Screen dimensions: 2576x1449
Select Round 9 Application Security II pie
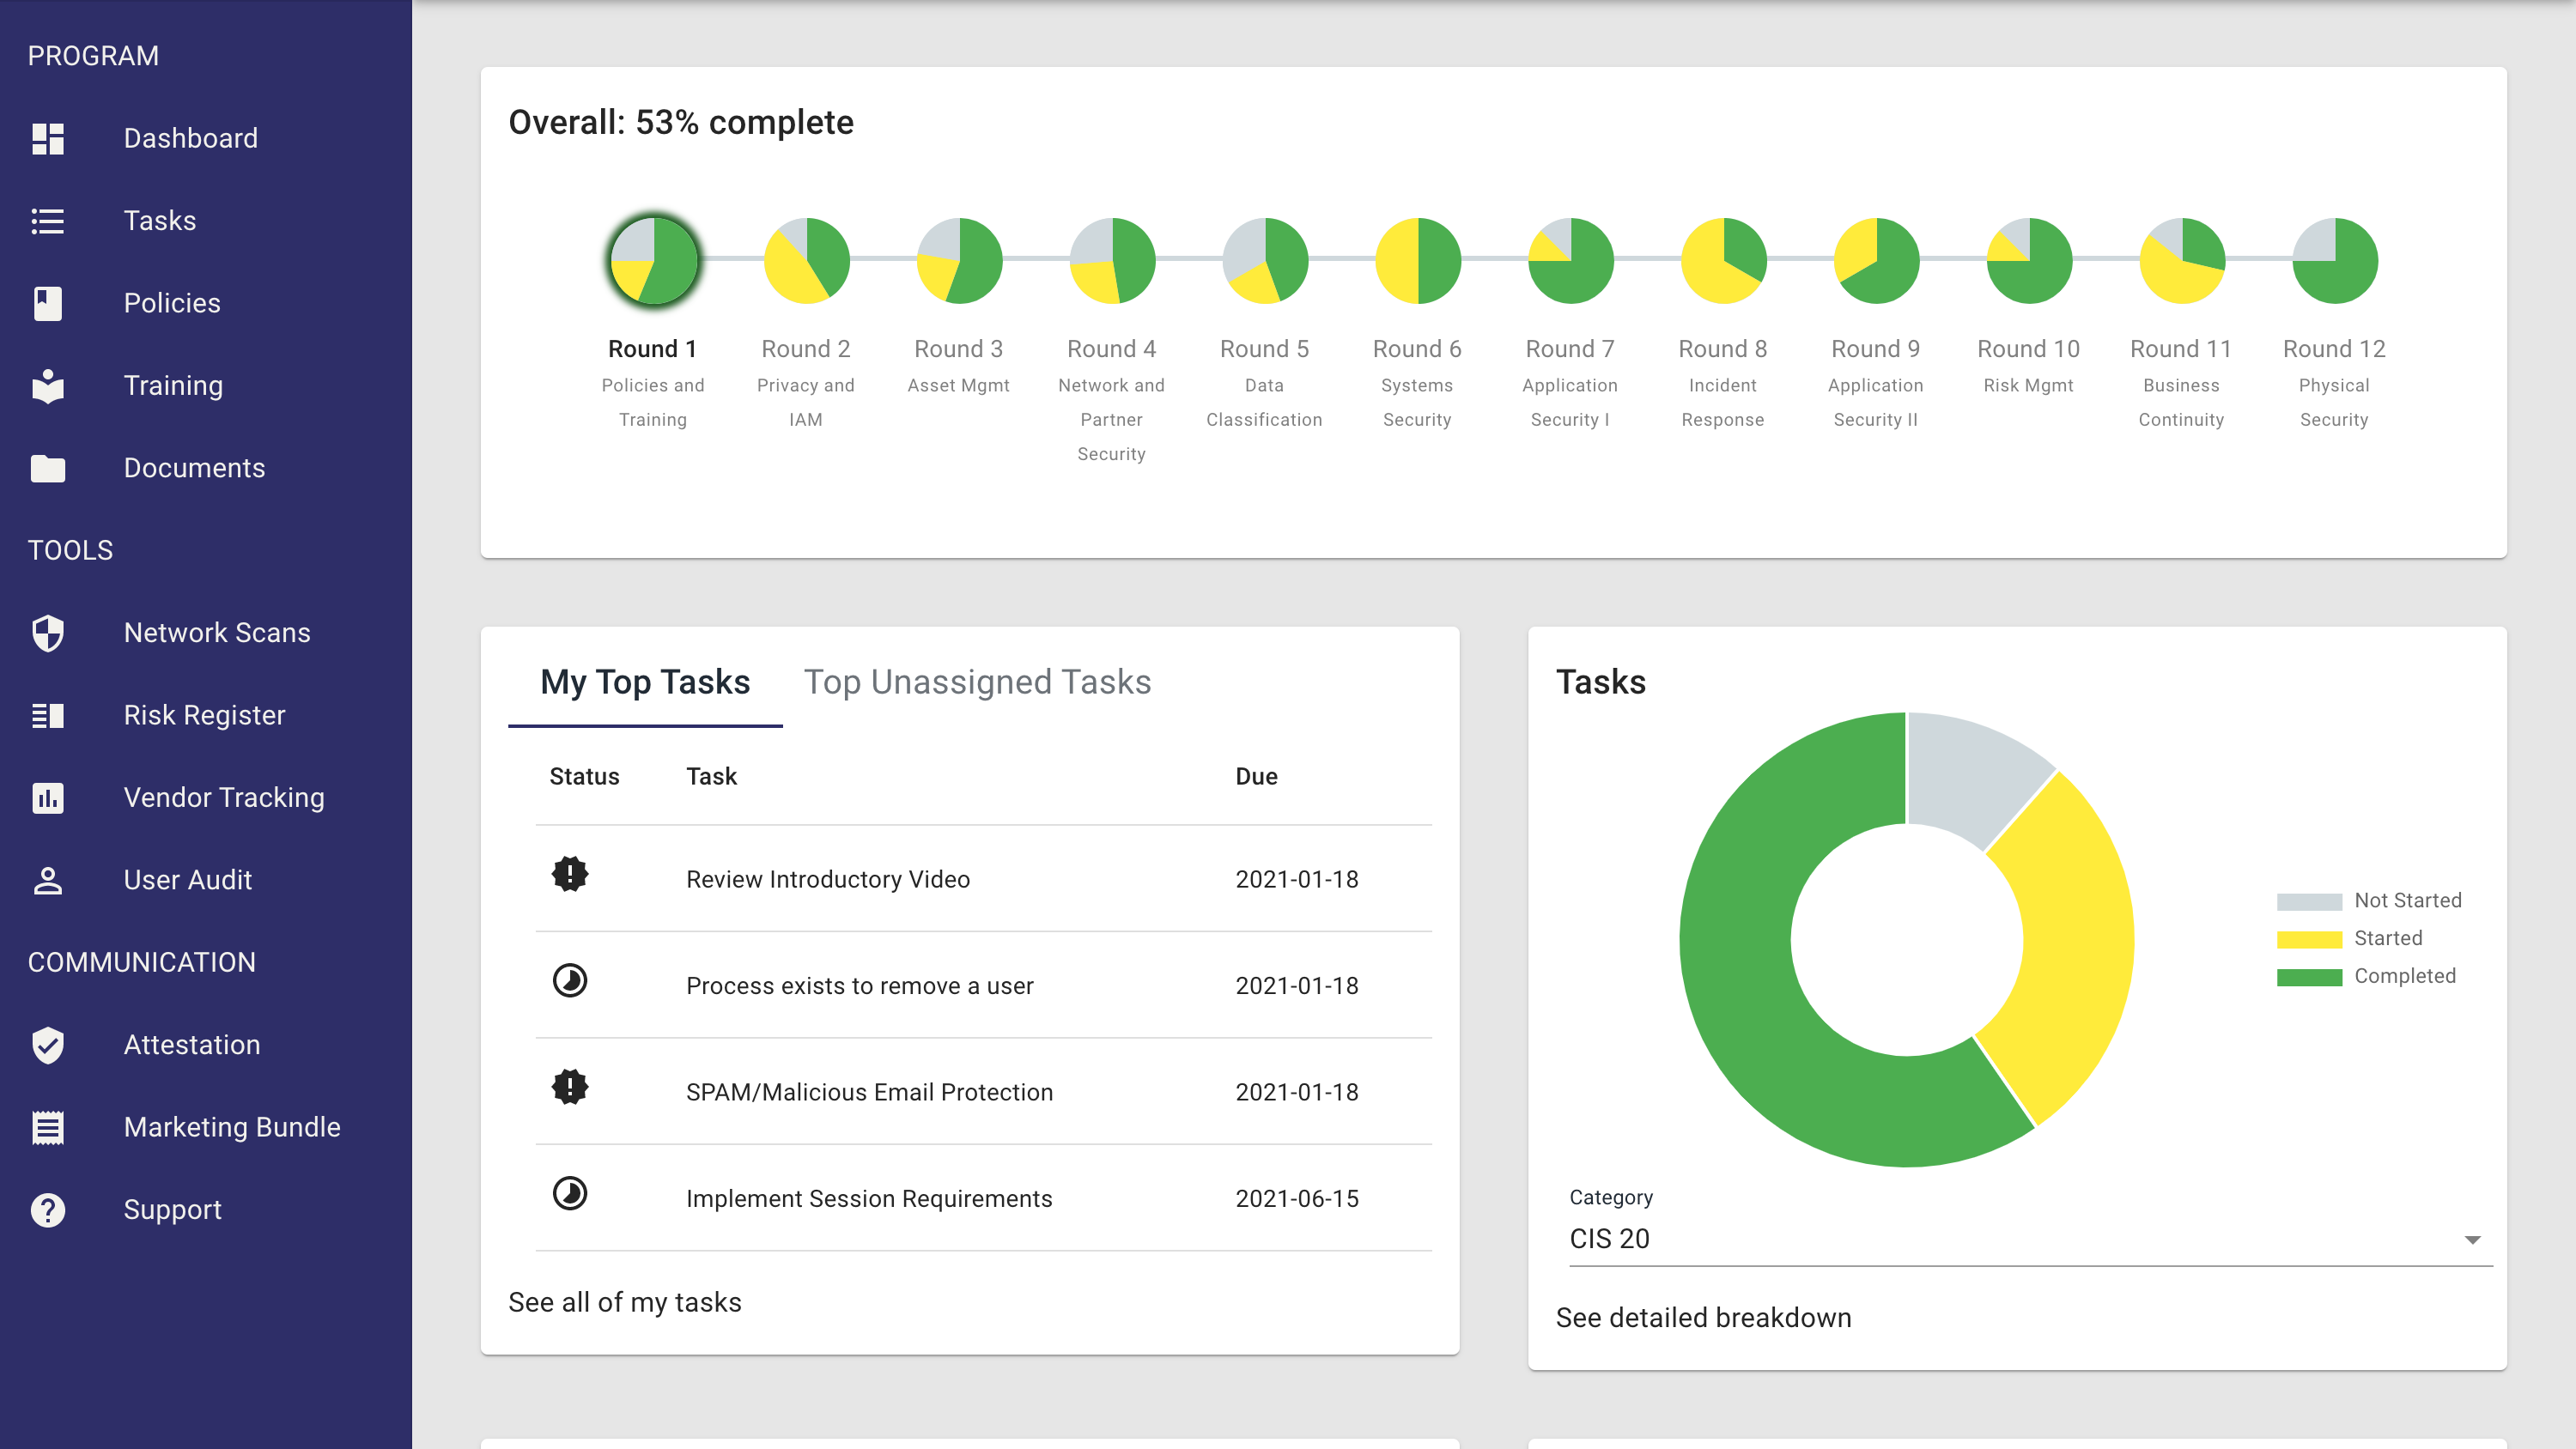(x=1877, y=260)
